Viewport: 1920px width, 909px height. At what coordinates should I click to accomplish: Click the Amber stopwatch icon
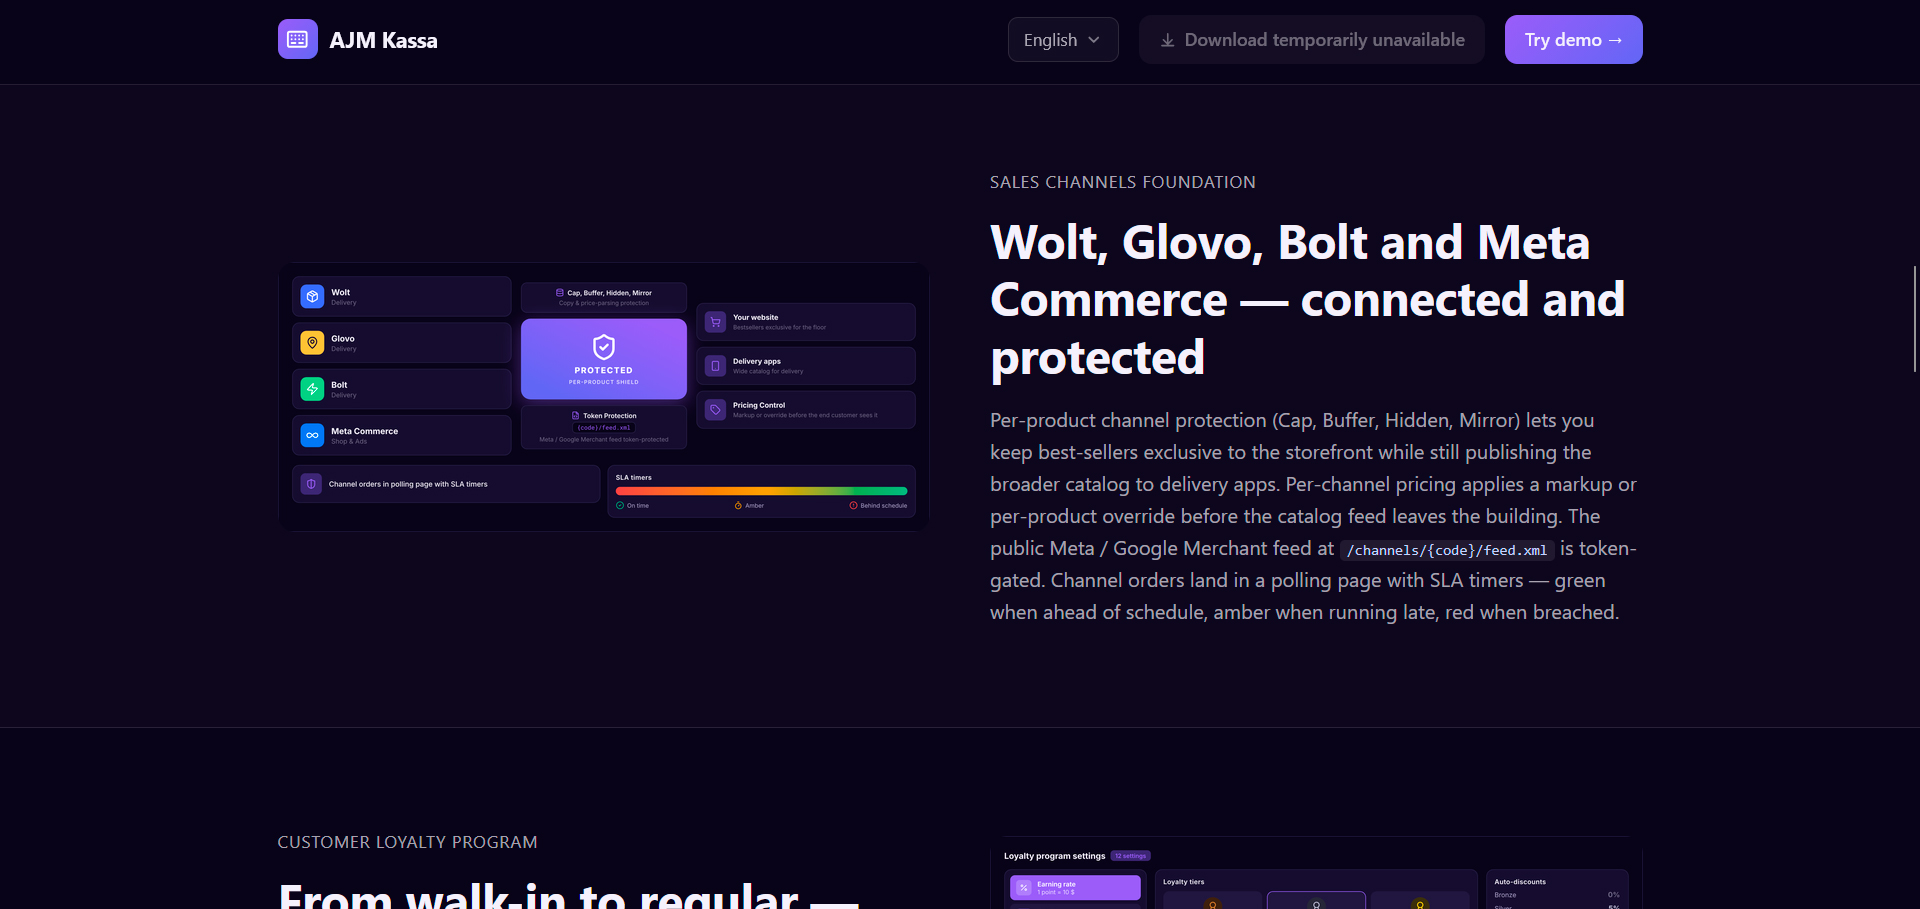click(x=738, y=506)
